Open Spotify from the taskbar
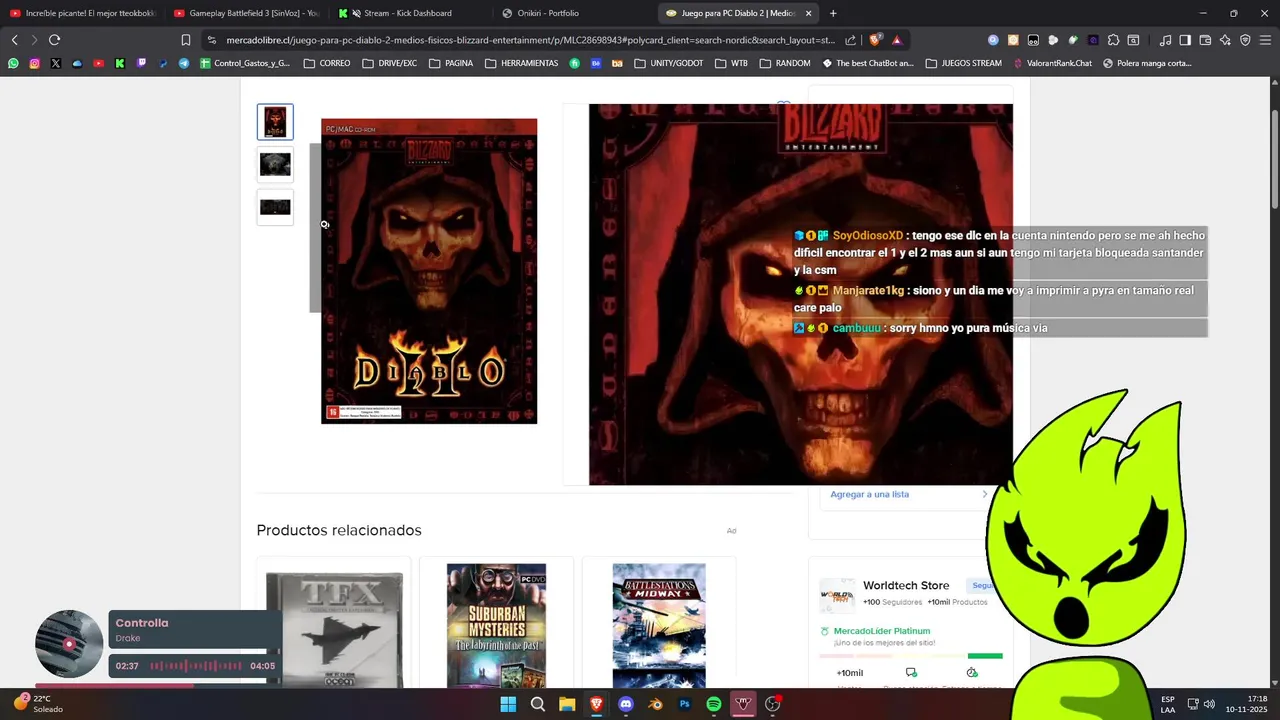 click(714, 704)
